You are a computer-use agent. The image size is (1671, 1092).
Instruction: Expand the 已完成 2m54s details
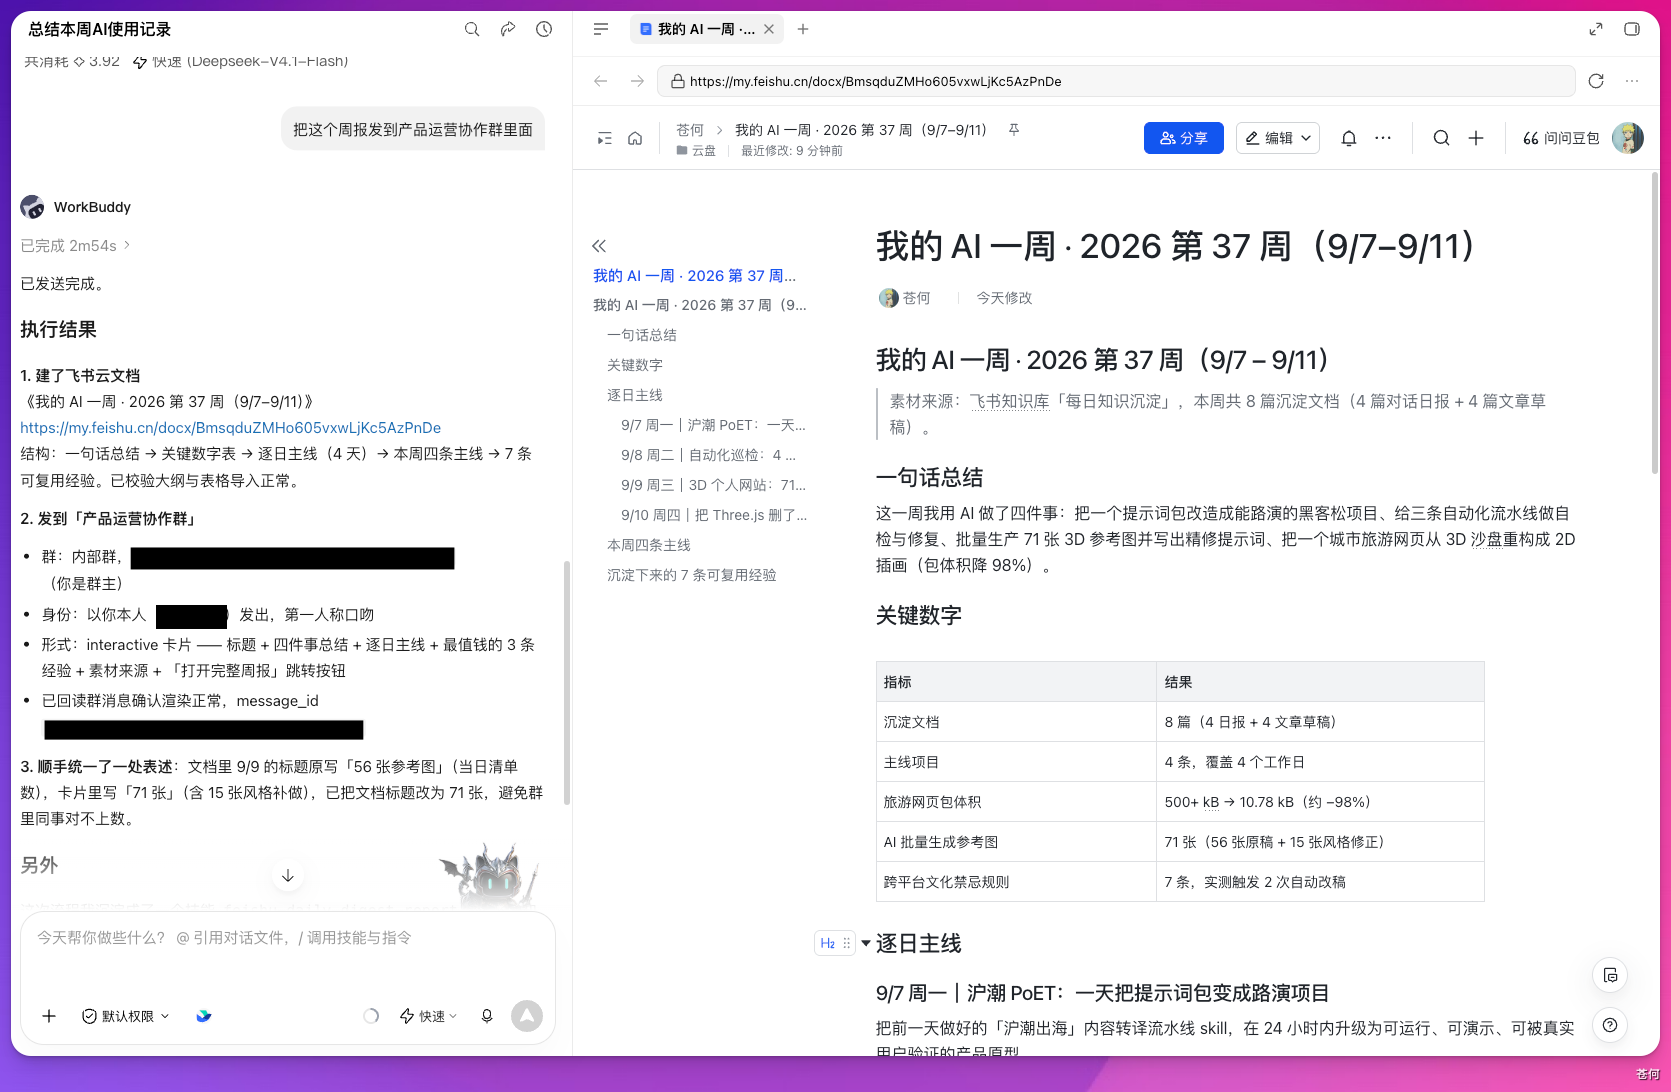(75, 245)
